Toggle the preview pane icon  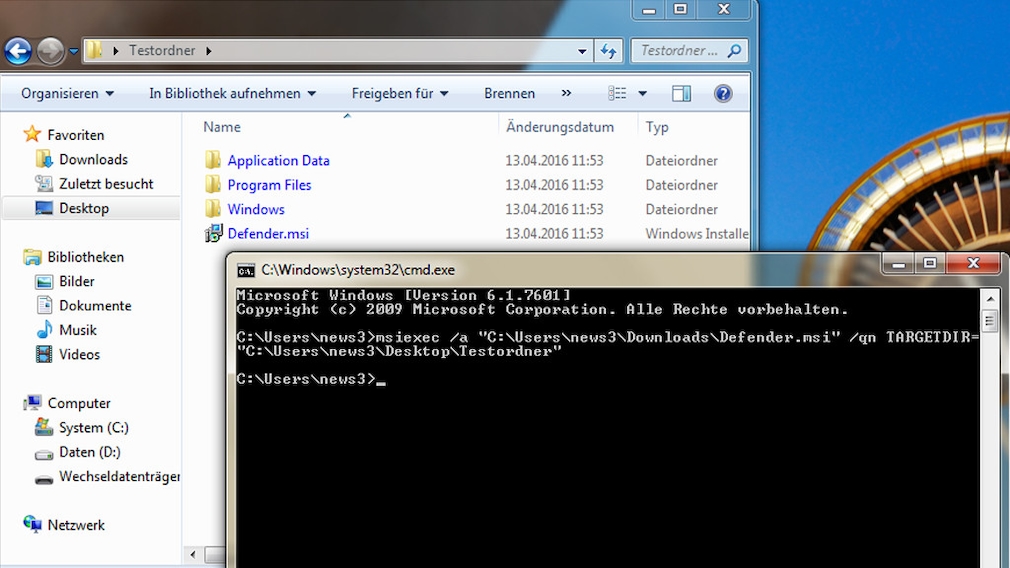681,93
